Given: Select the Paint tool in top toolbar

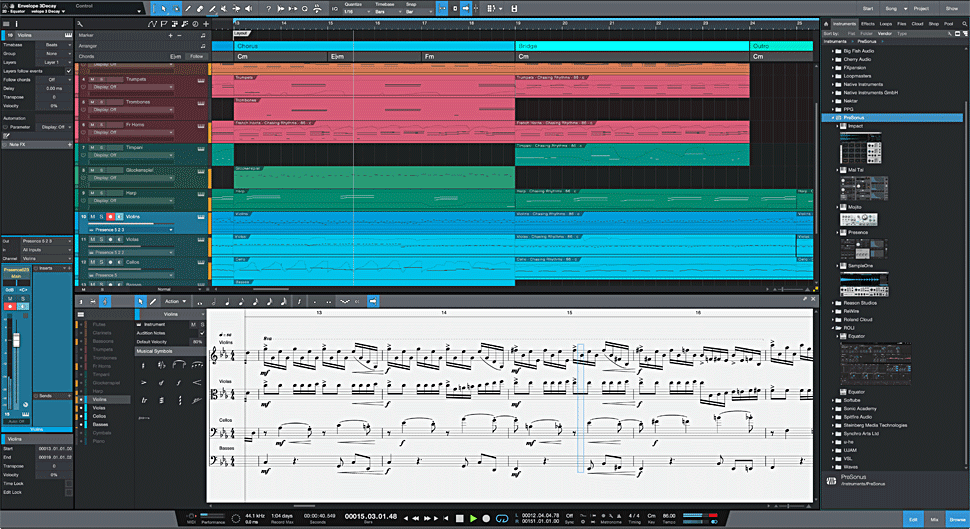Looking at the screenshot, I should (212, 9).
